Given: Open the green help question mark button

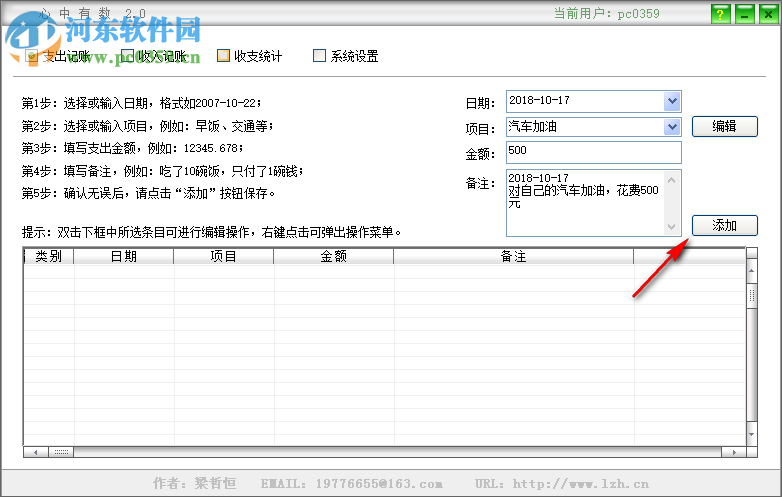Looking at the screenshot, I should point(720,14).
